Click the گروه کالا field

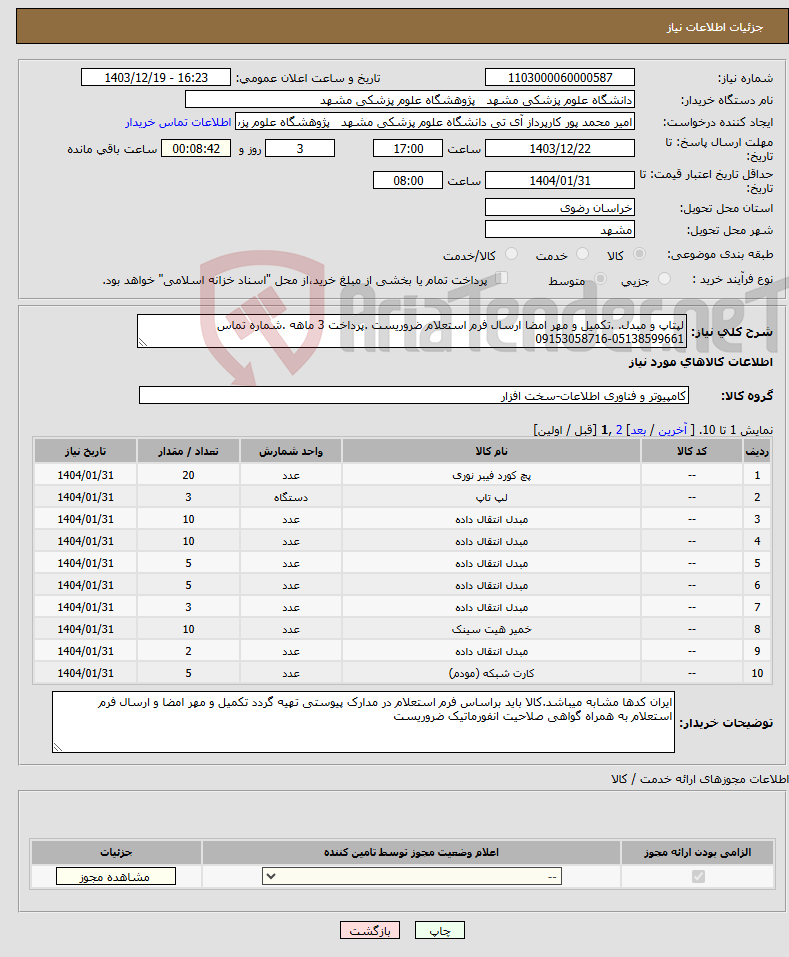(x=414, y=395)
